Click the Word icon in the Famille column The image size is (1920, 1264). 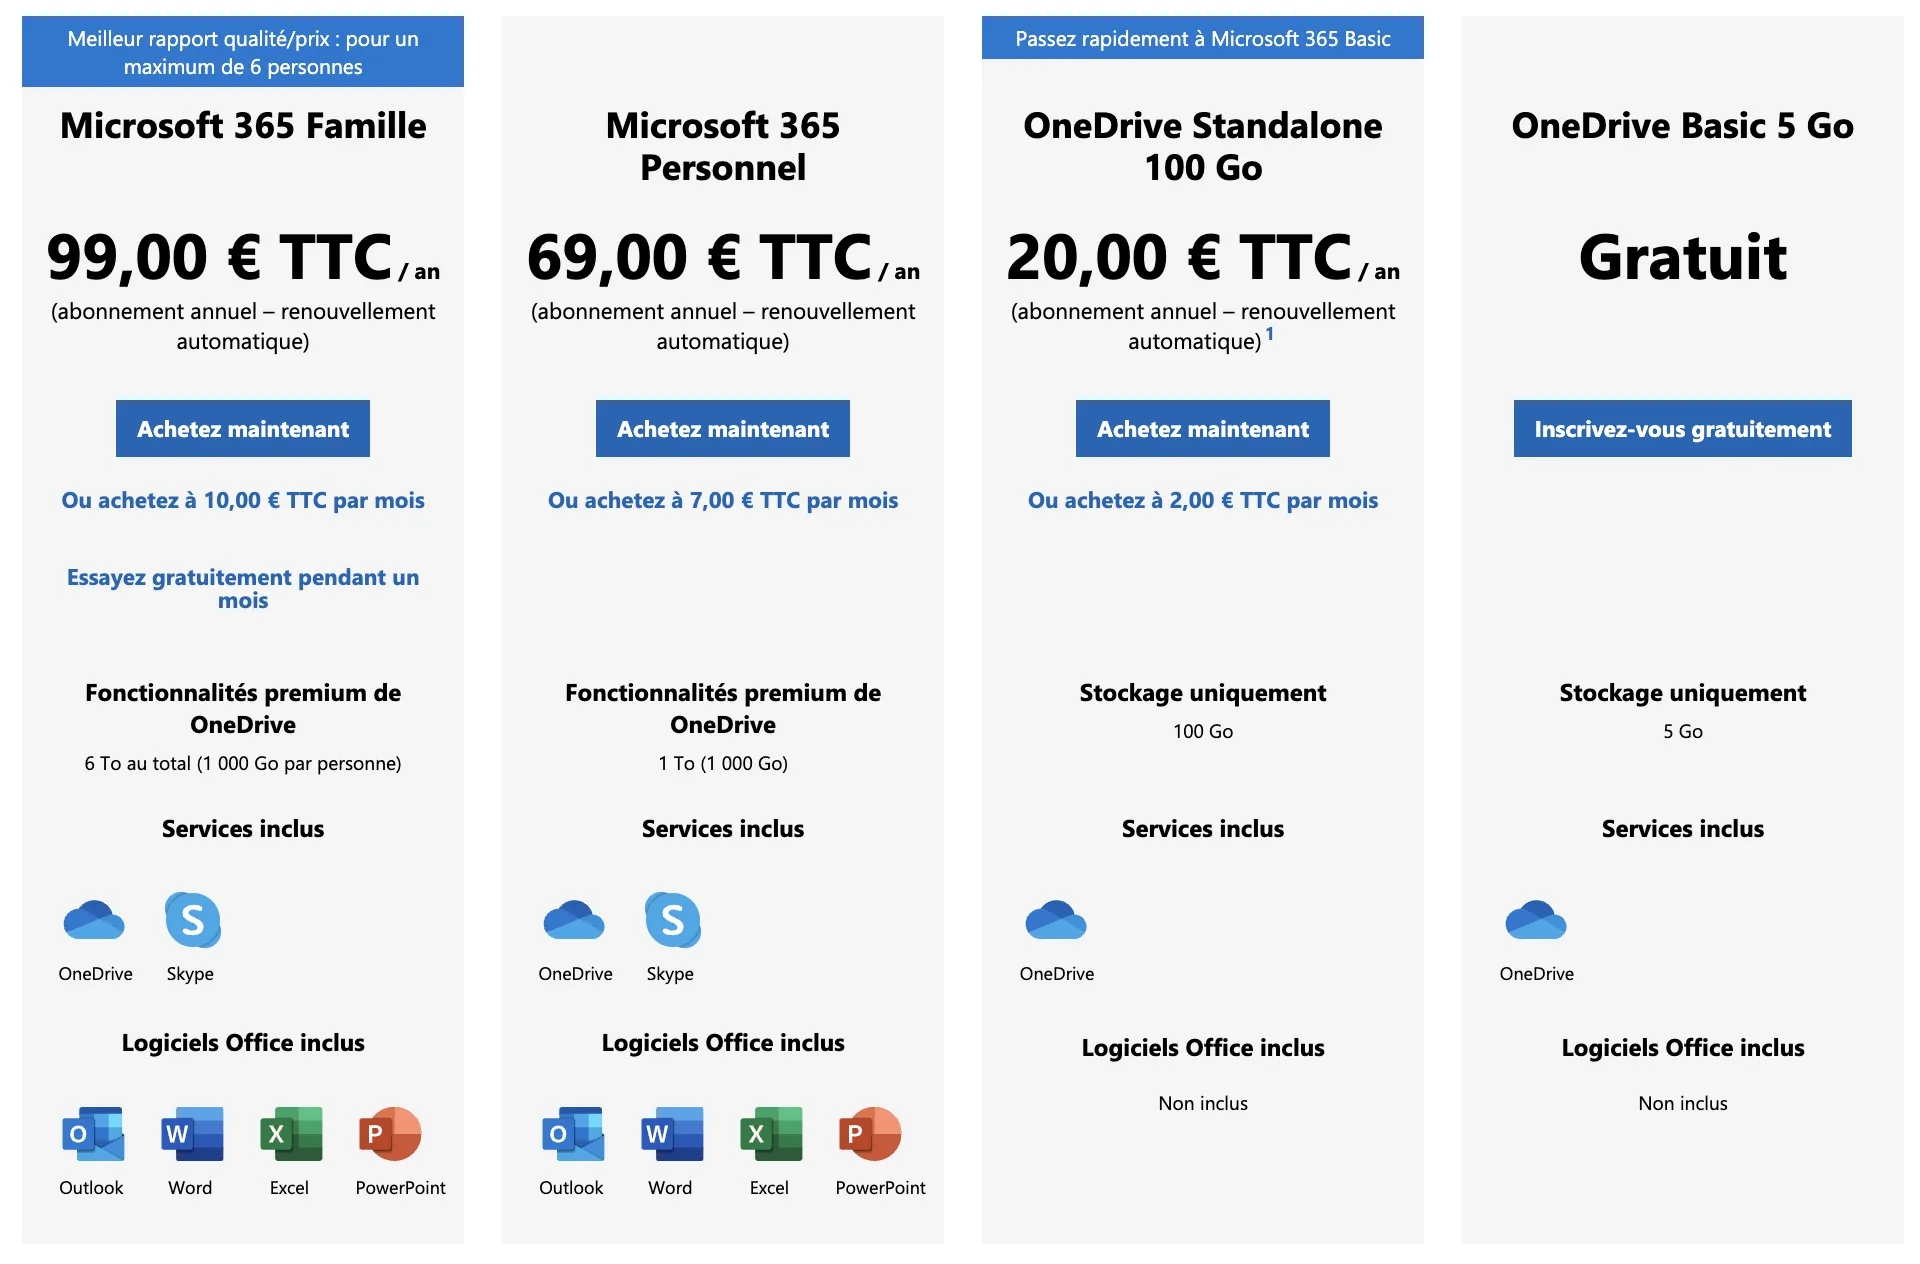pos(192,1134)
